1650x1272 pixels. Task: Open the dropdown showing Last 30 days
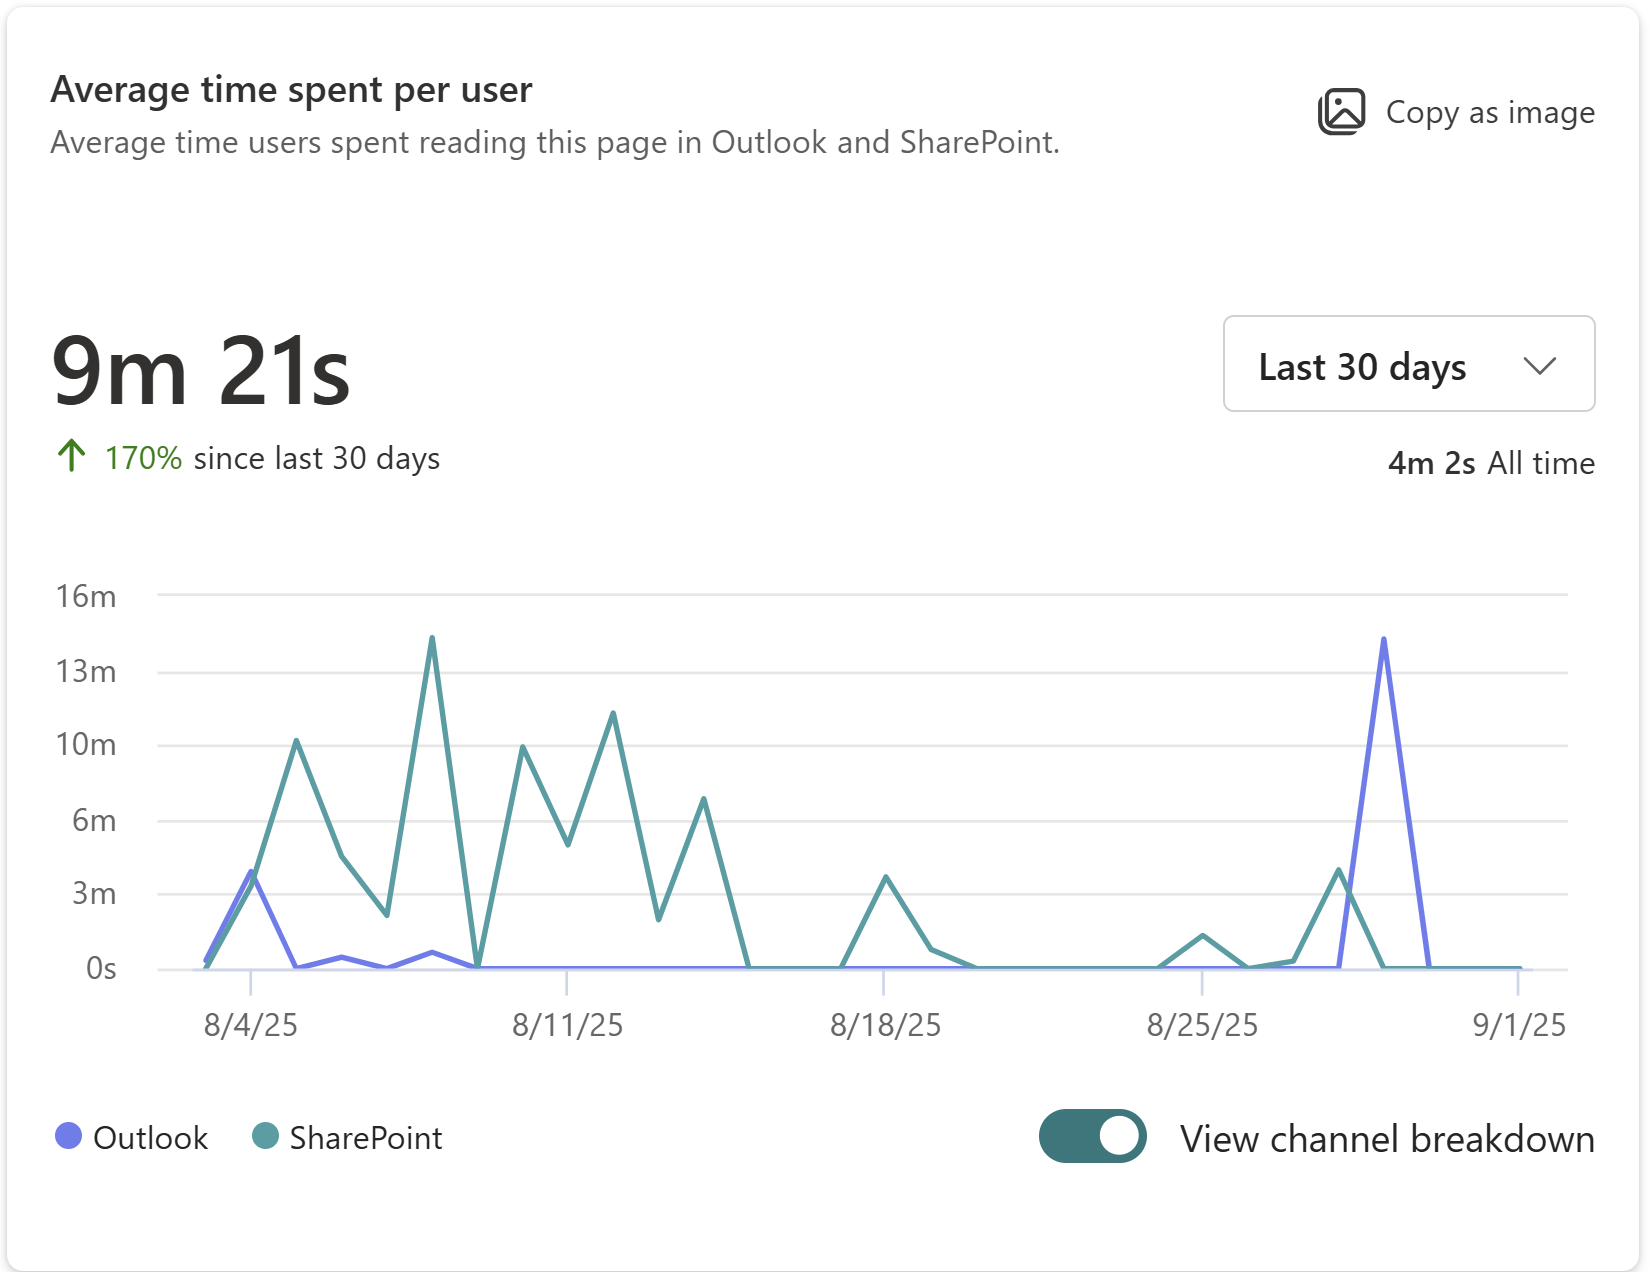[x=1408, y=364]
